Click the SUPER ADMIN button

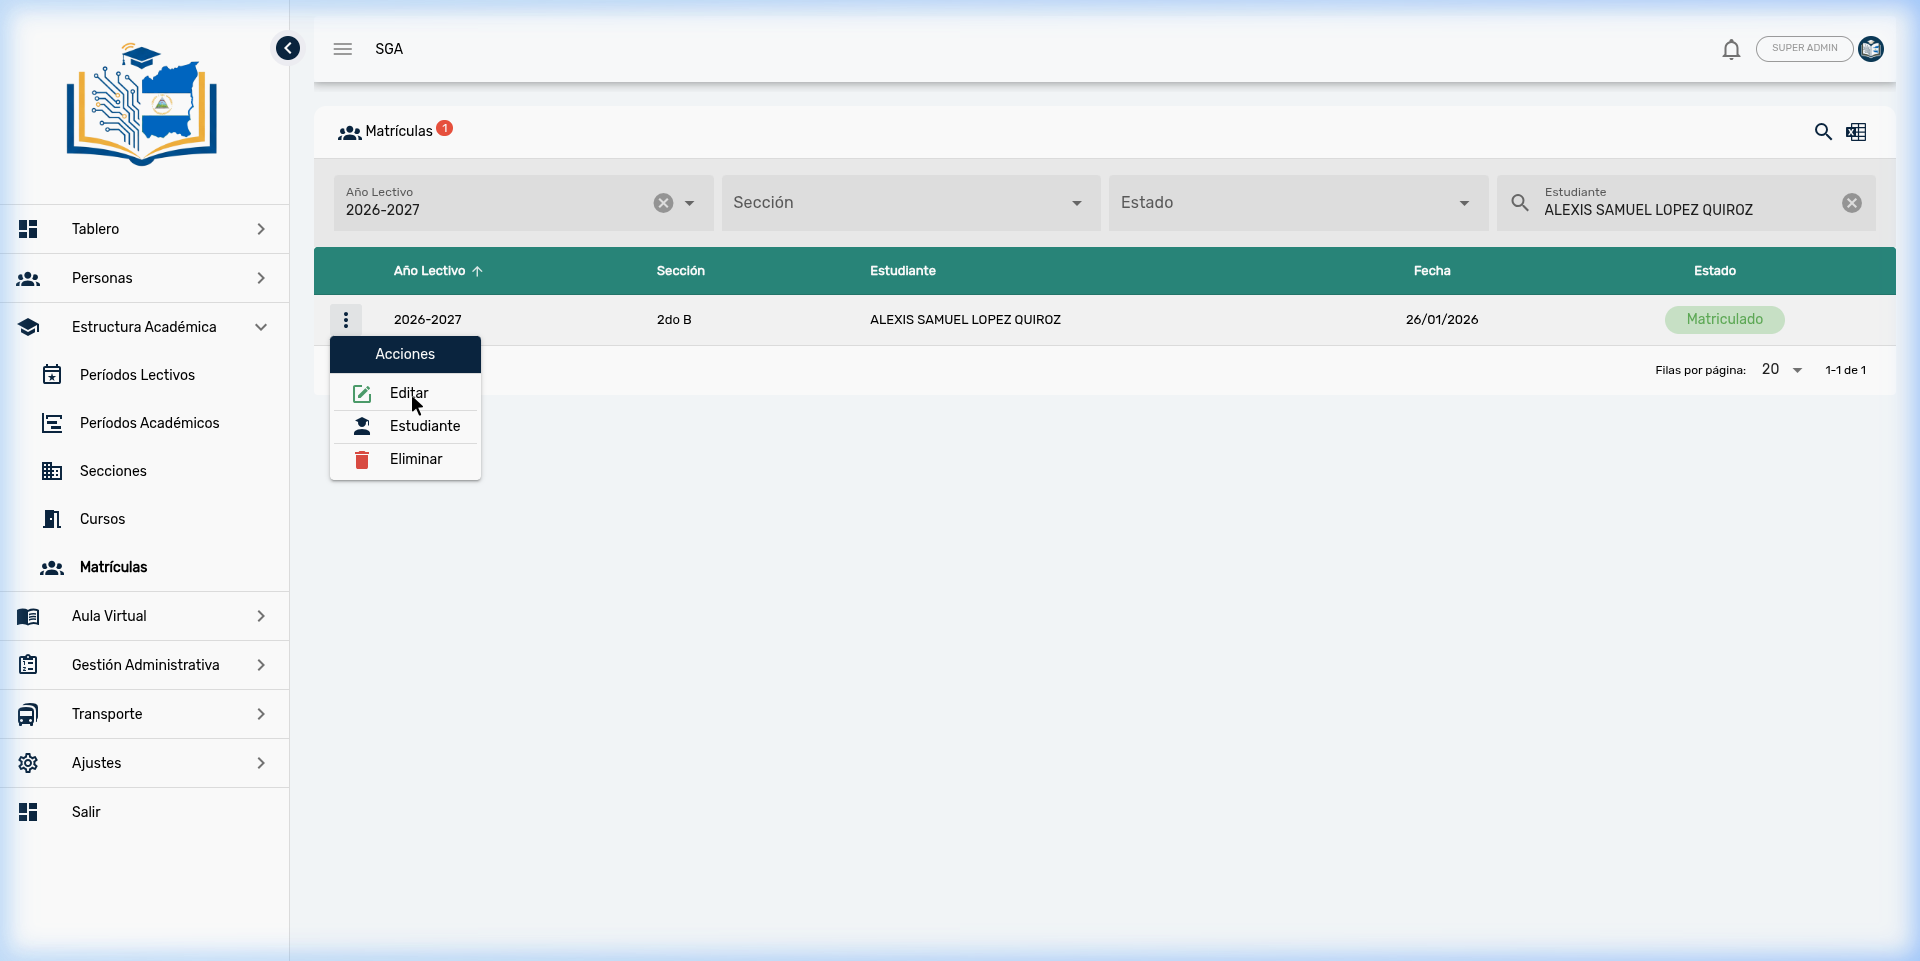1804,48
